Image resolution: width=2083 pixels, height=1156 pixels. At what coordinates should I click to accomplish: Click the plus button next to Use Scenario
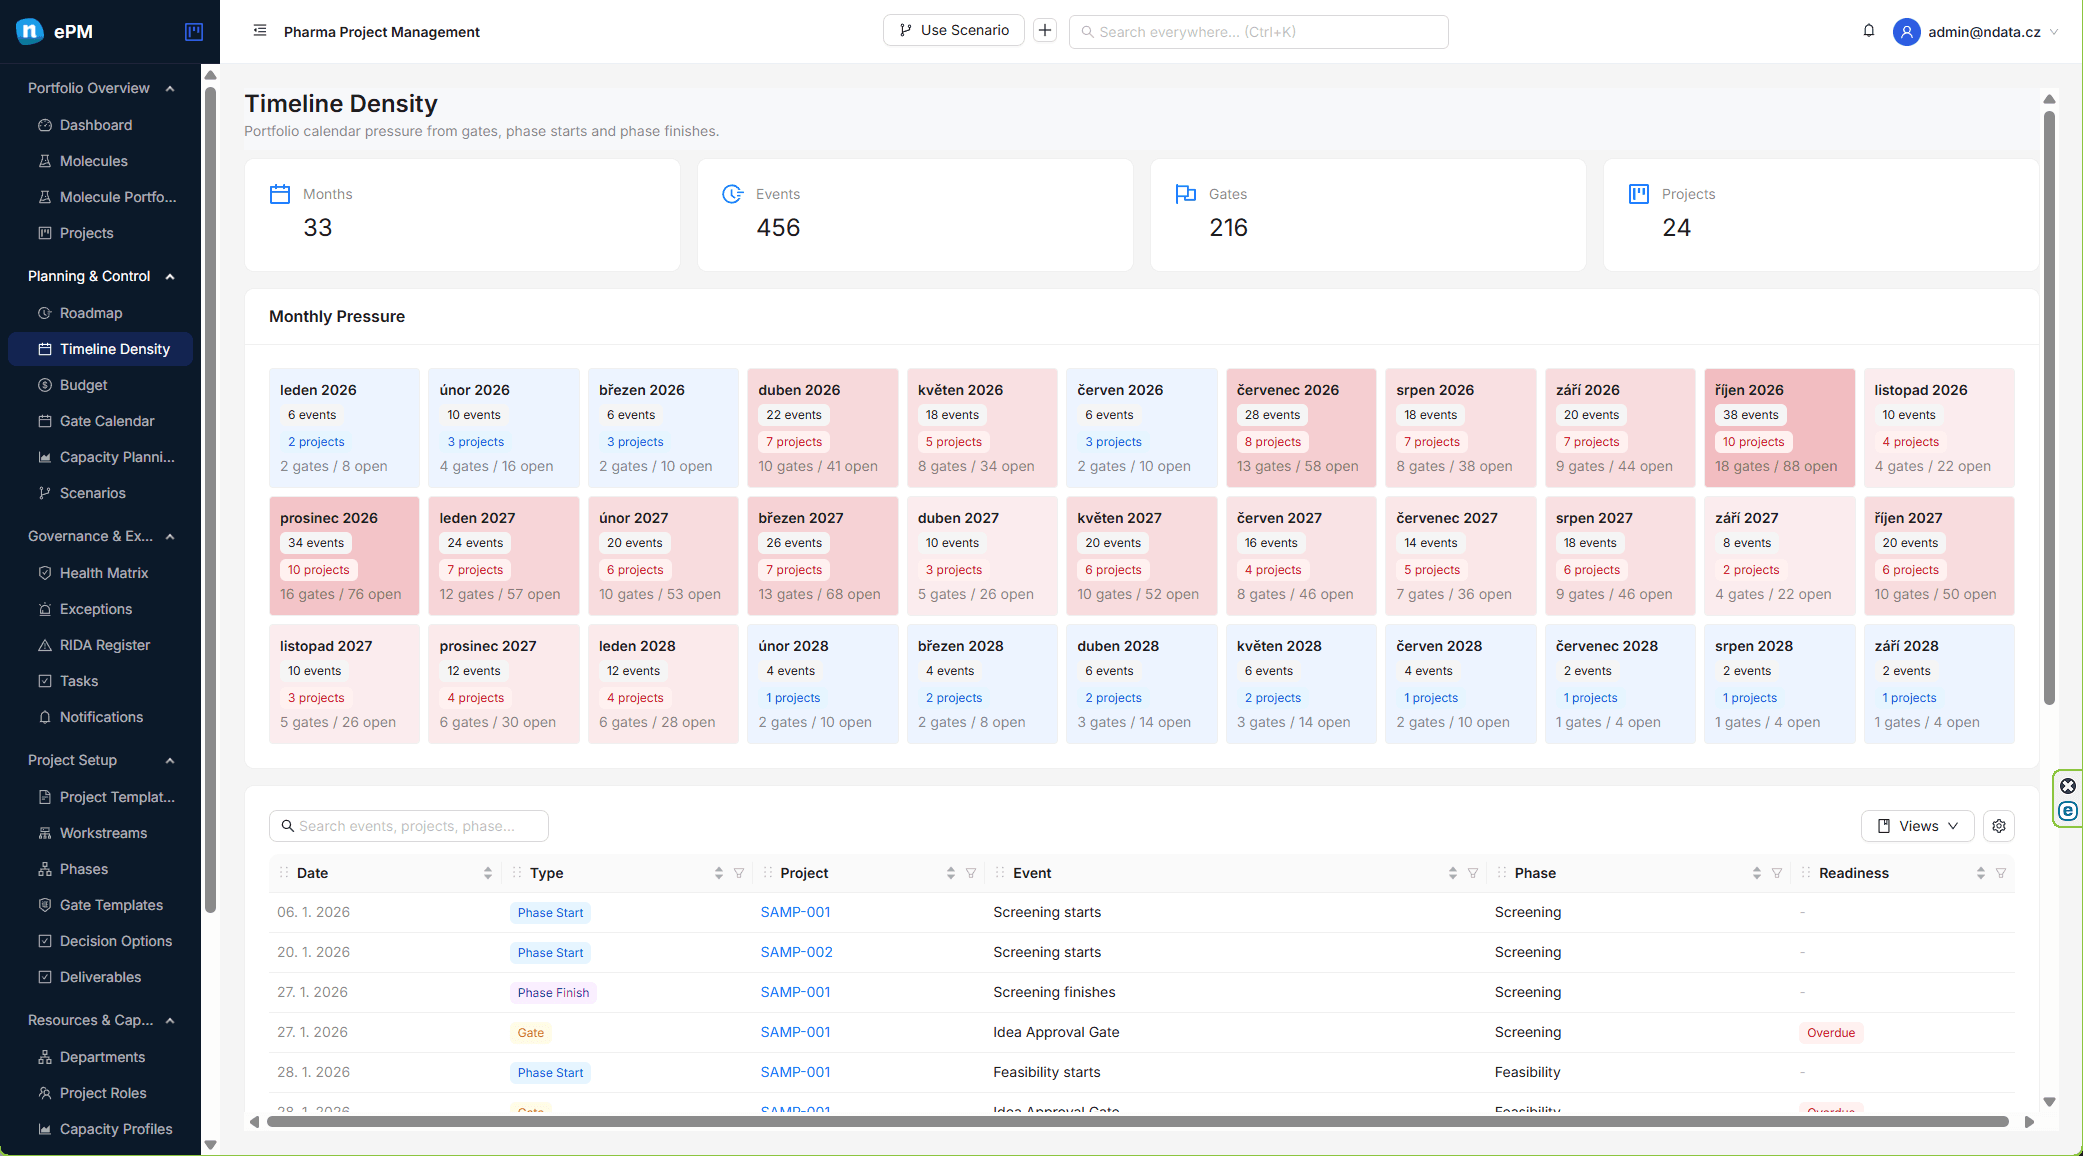click(1045, 30)
